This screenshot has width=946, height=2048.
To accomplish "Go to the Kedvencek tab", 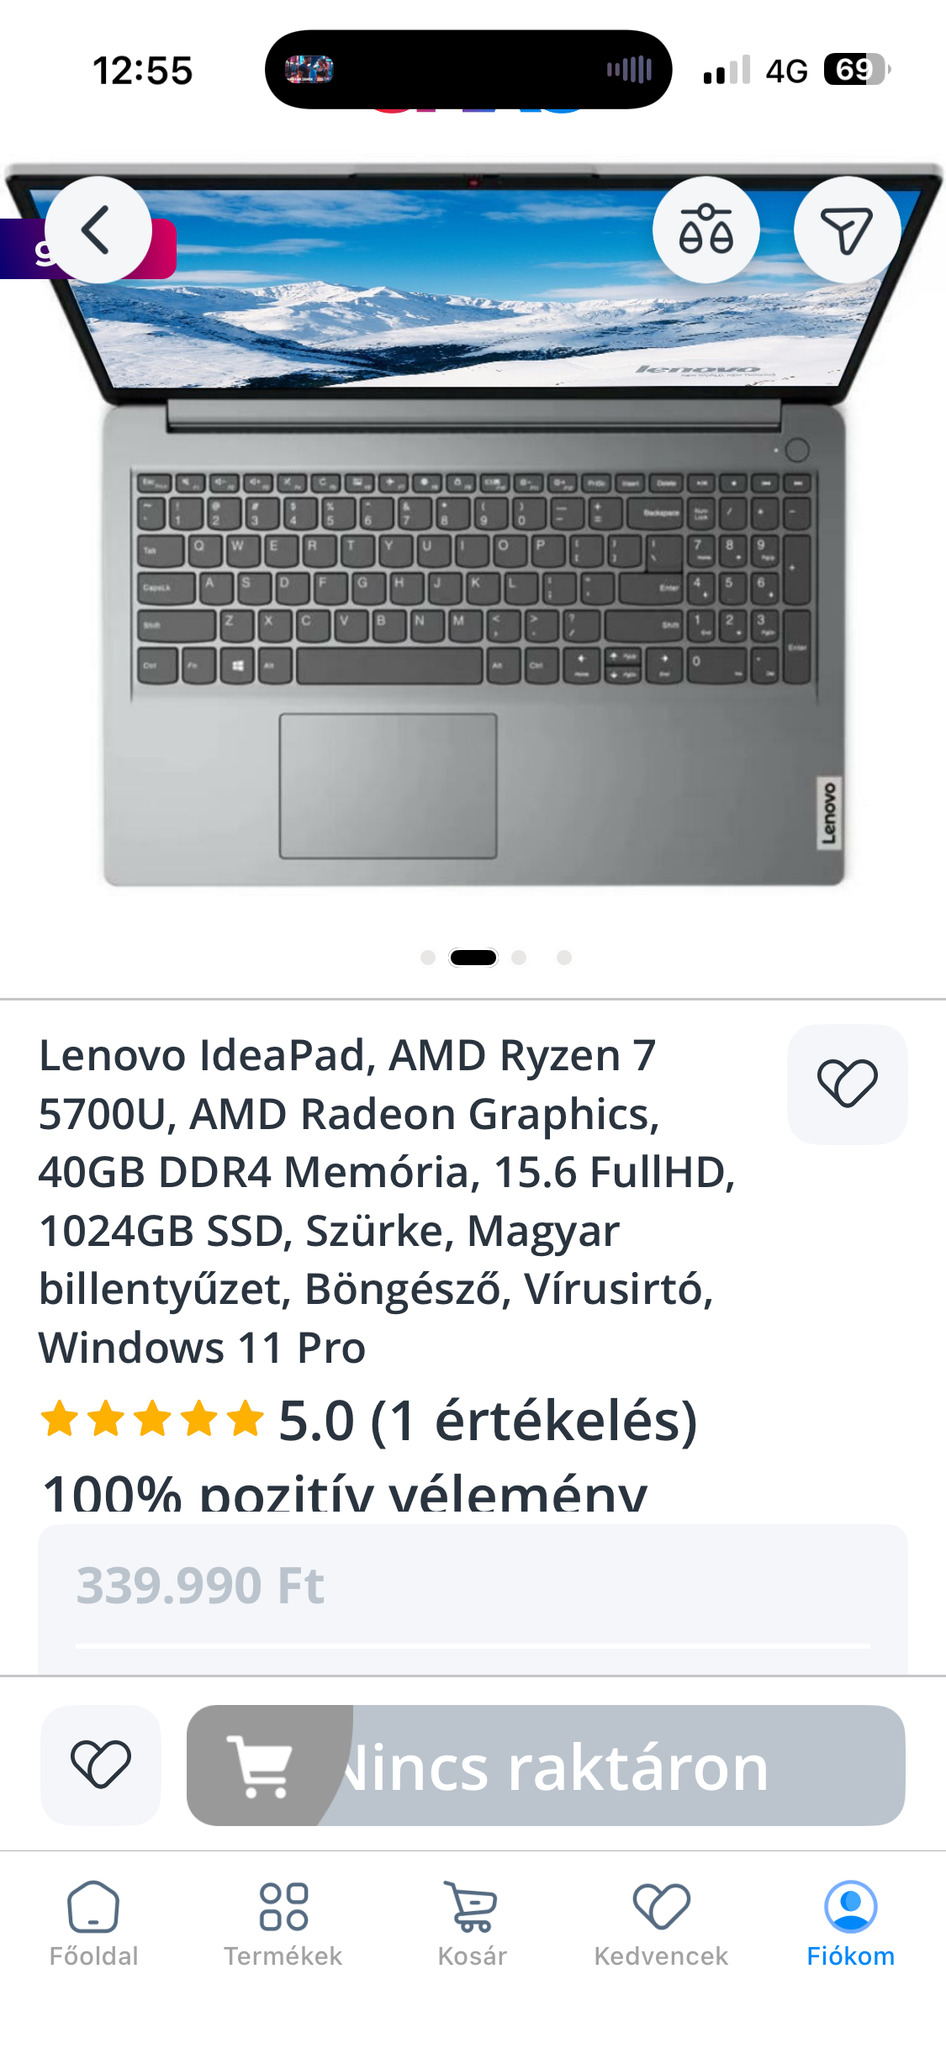I will 661,1925.
